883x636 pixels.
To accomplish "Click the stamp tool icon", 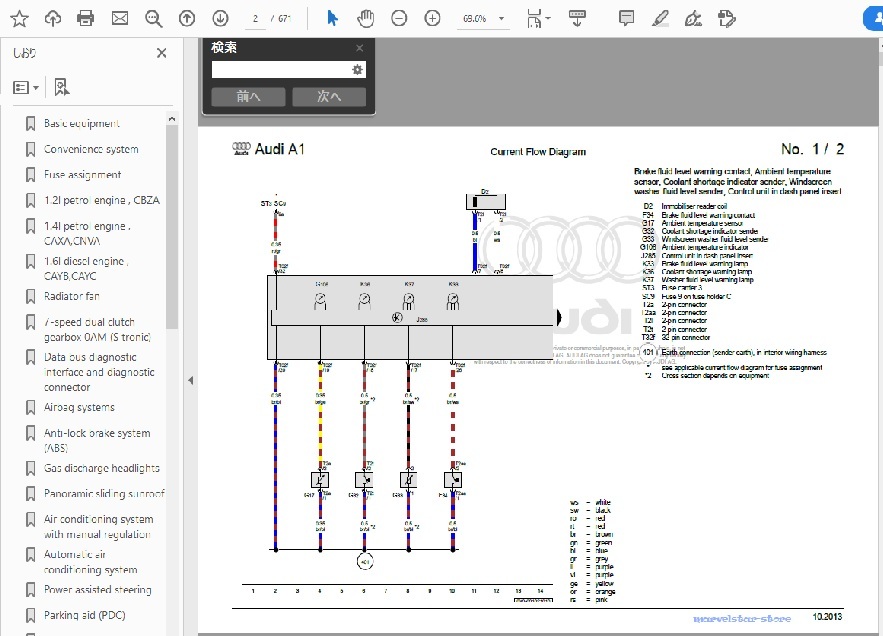I will (727, 19).
